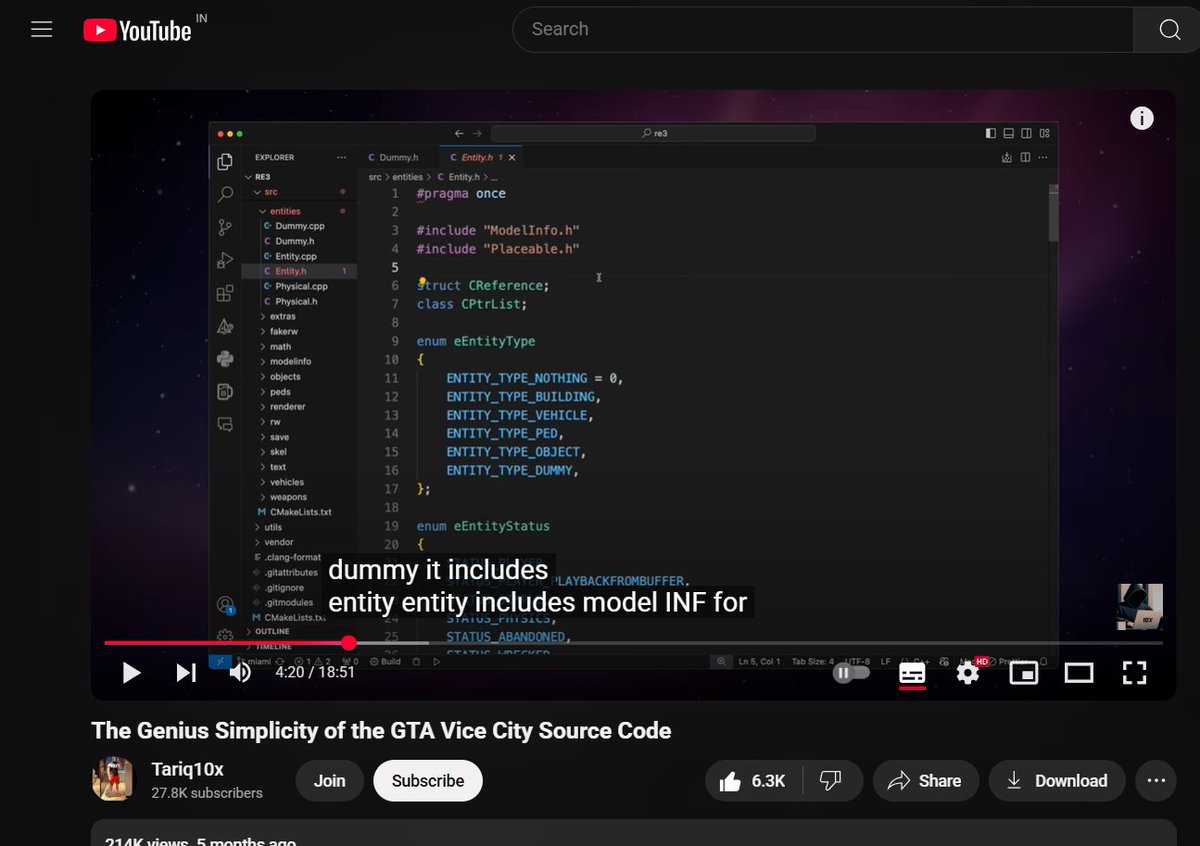Click the Build status bar item
Image resolution: width=1200 pixels, height=846 pixels.
click(x=385, y=662)
